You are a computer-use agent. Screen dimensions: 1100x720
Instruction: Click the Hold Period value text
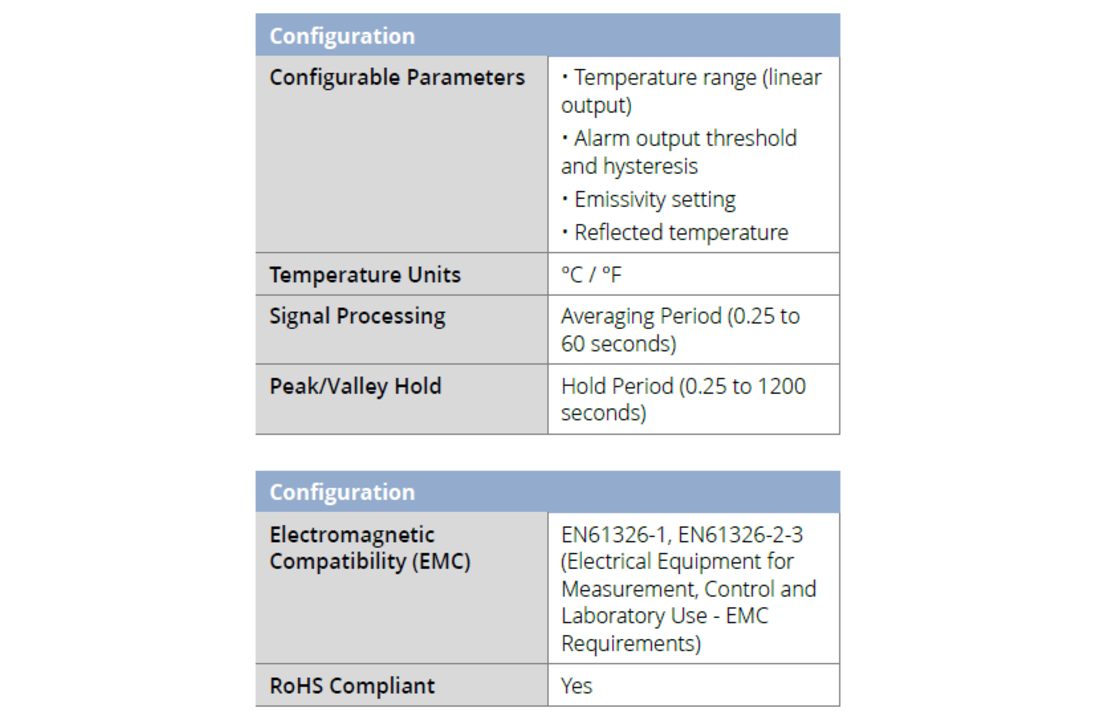pyautogui.click(x=683, y=399)
